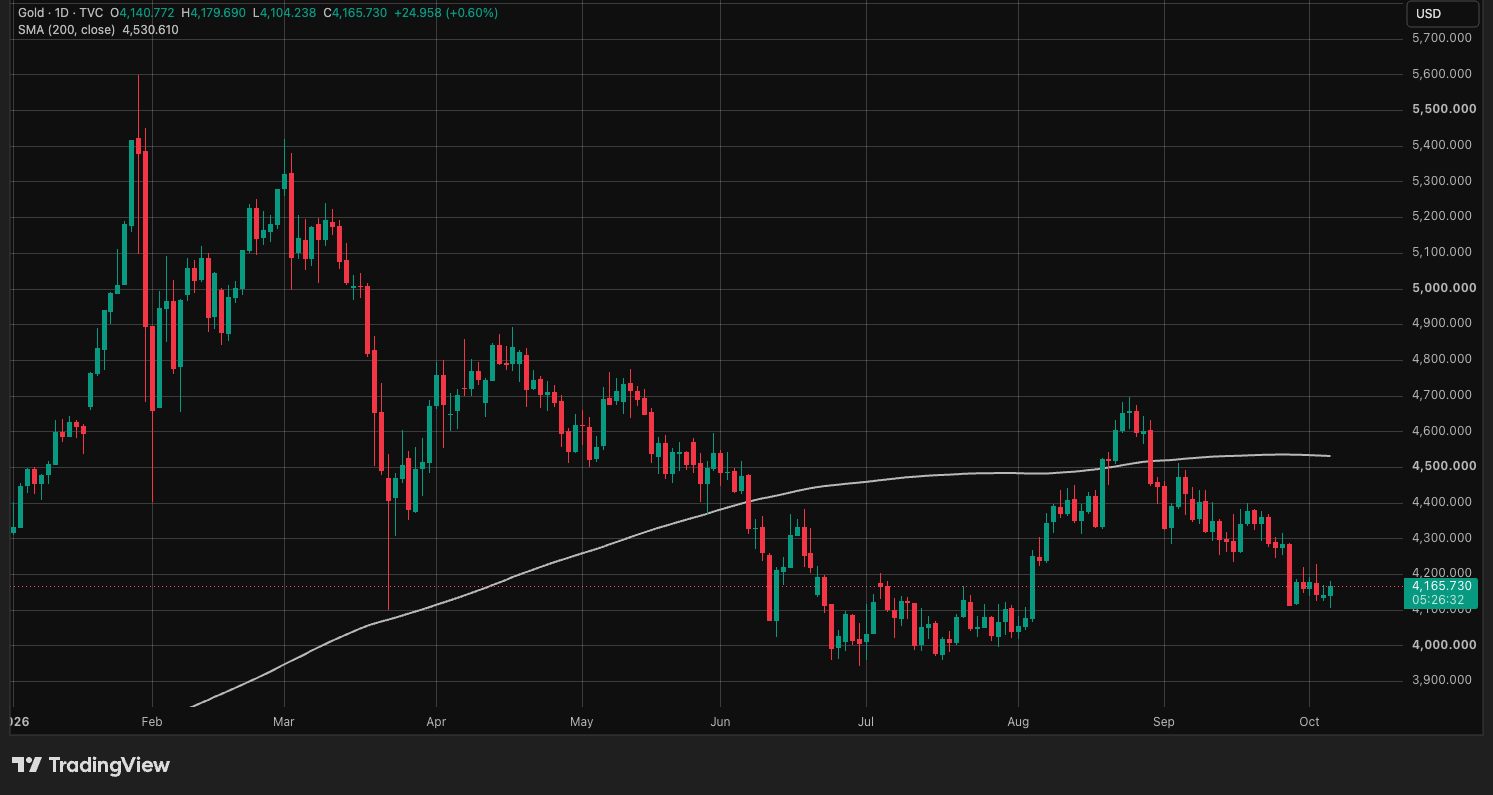This screenshot has height=795, width=1493.
Task: Click the 4,600.000 price axis label
Action: point(1440,431)
